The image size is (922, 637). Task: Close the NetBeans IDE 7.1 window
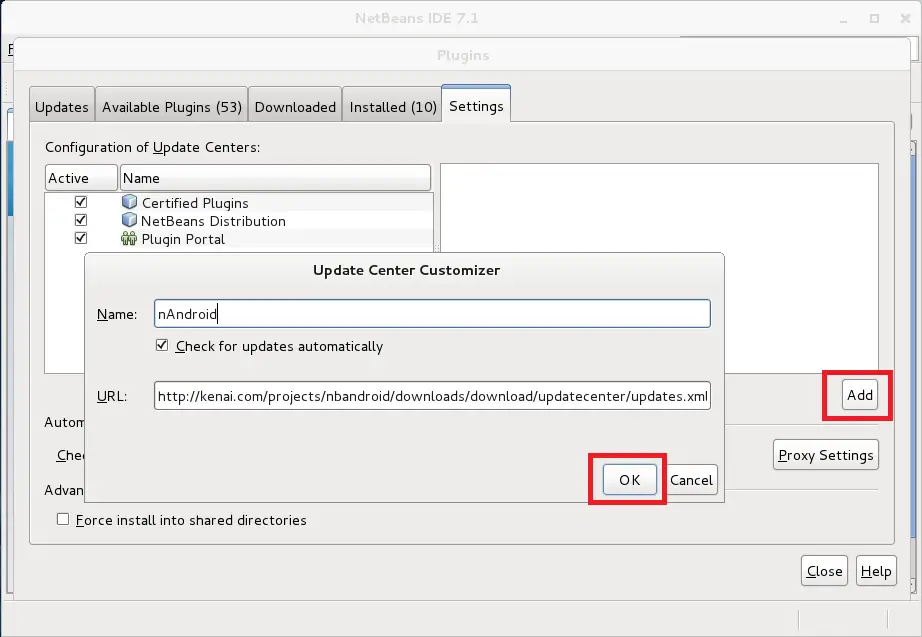pyautogui.click(x=906, y=19)
